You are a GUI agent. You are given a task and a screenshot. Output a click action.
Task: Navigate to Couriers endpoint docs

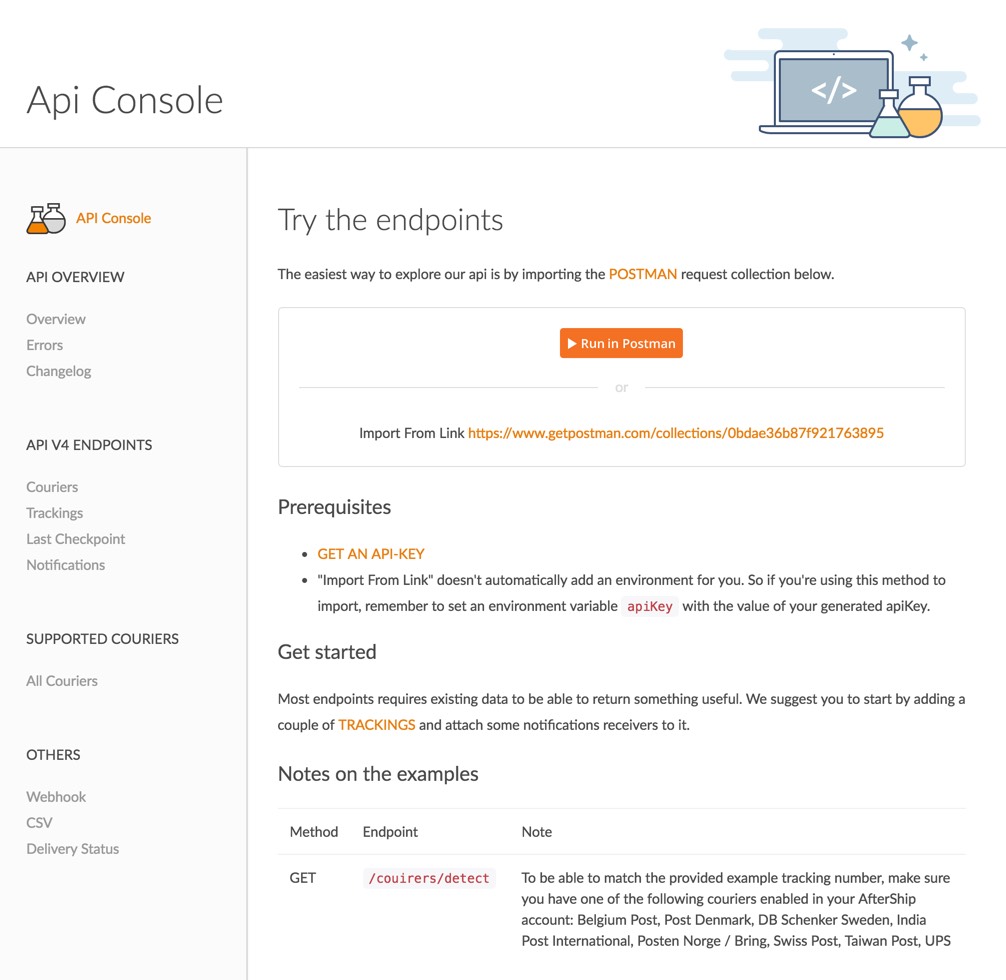52,487
